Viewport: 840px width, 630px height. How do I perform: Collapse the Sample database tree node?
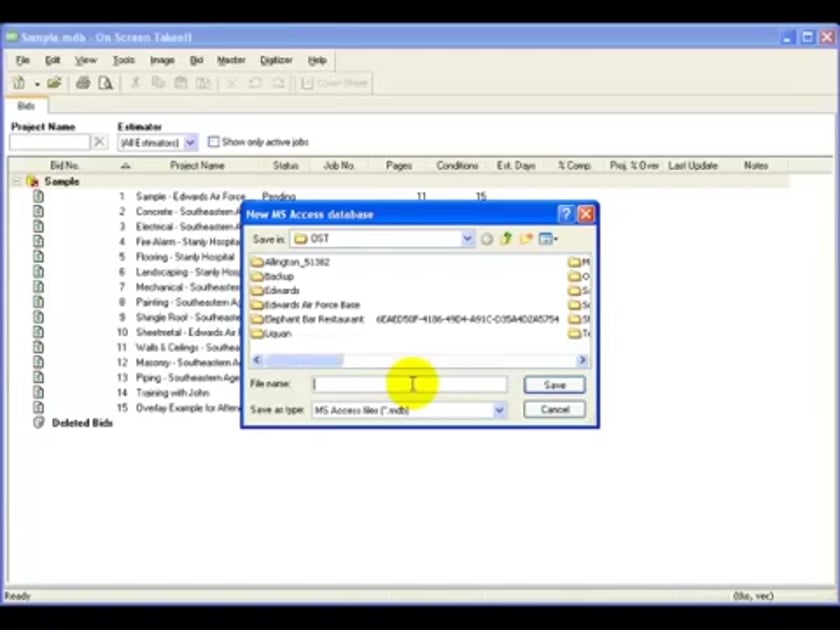(x=16, y=182)
